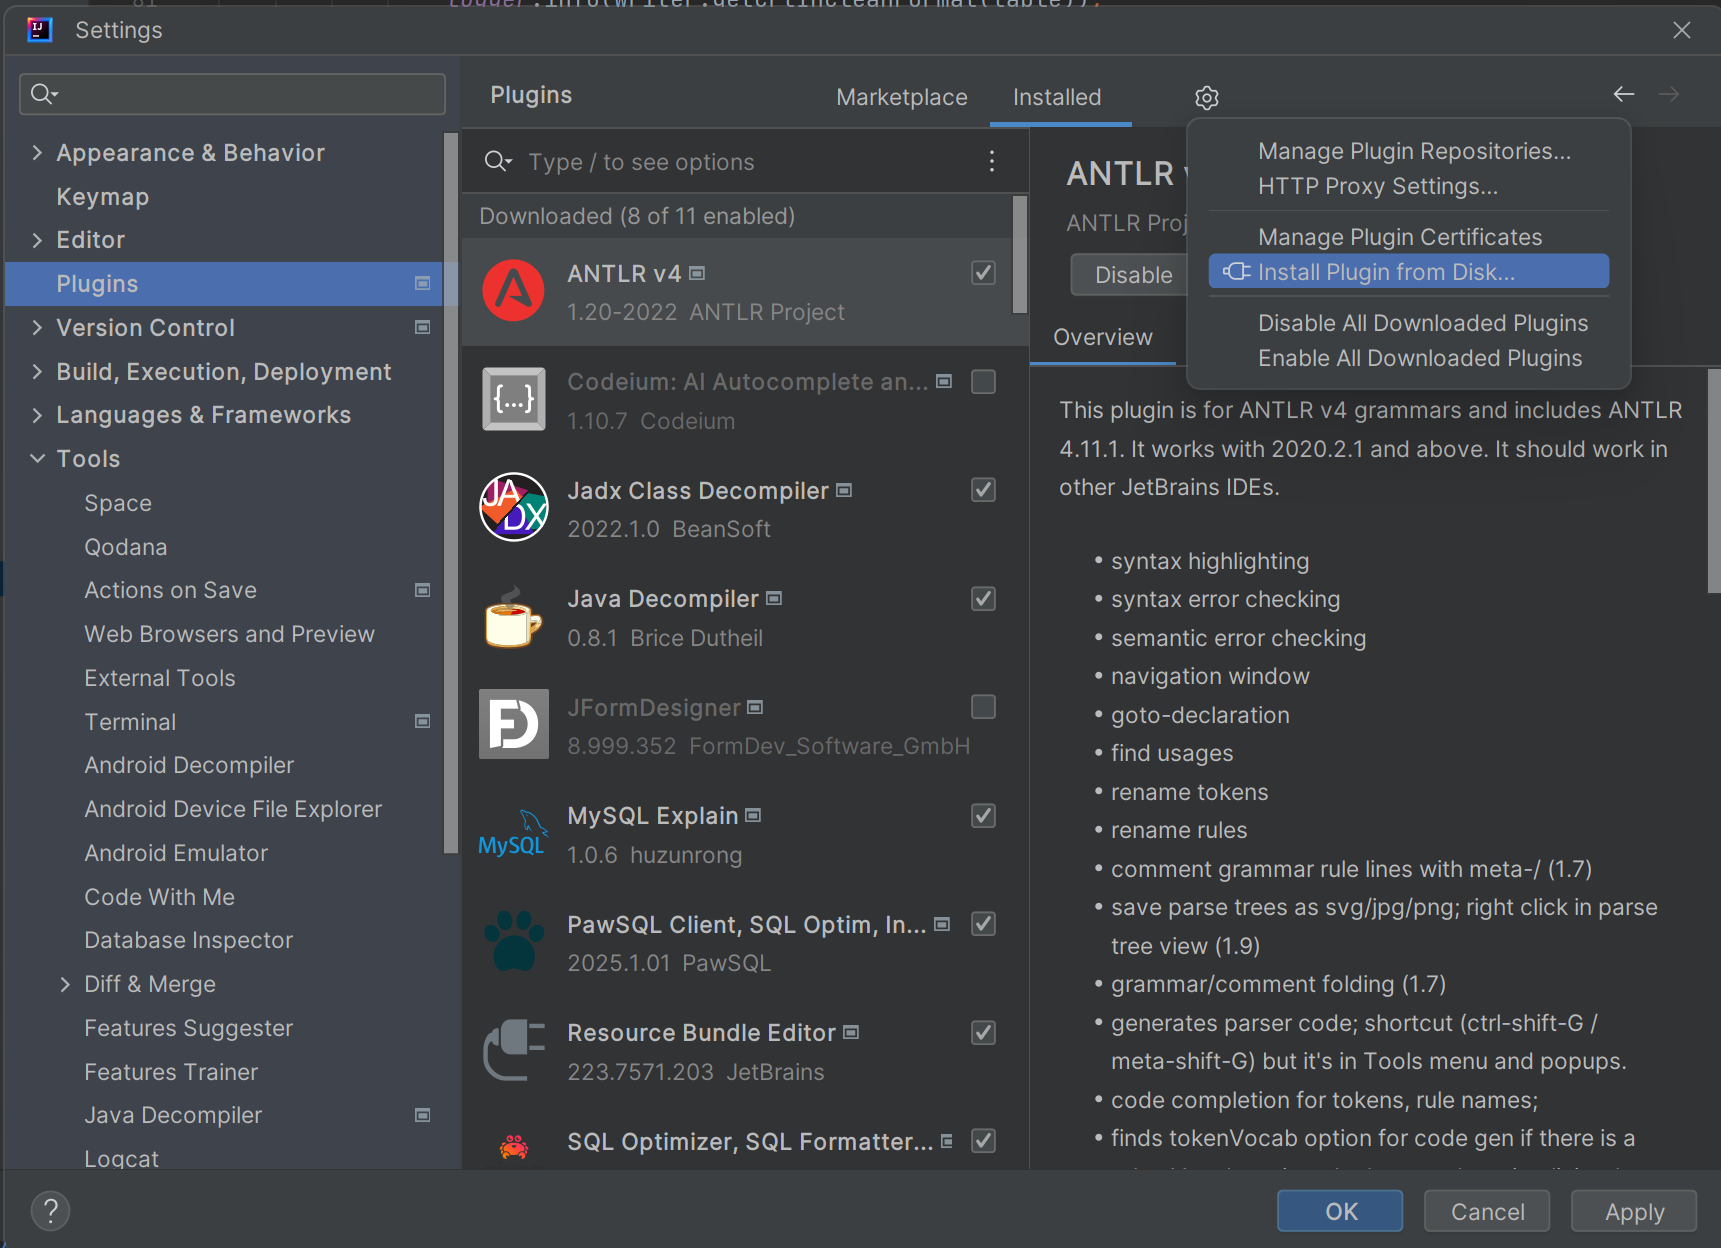Switch to the Marketplace tab
This screenshot has width=1721, height=1248.
tap(901, 97)
